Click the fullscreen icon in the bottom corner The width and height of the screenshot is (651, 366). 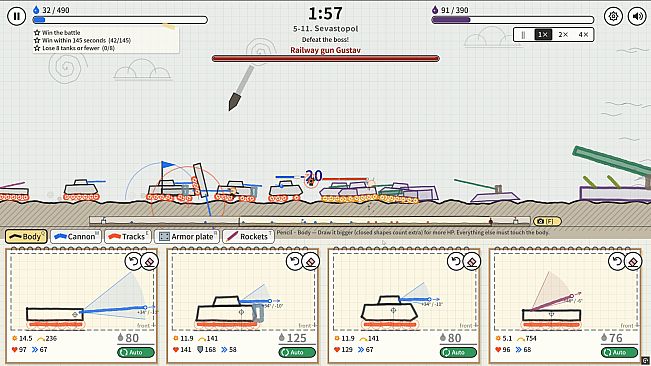646,361
